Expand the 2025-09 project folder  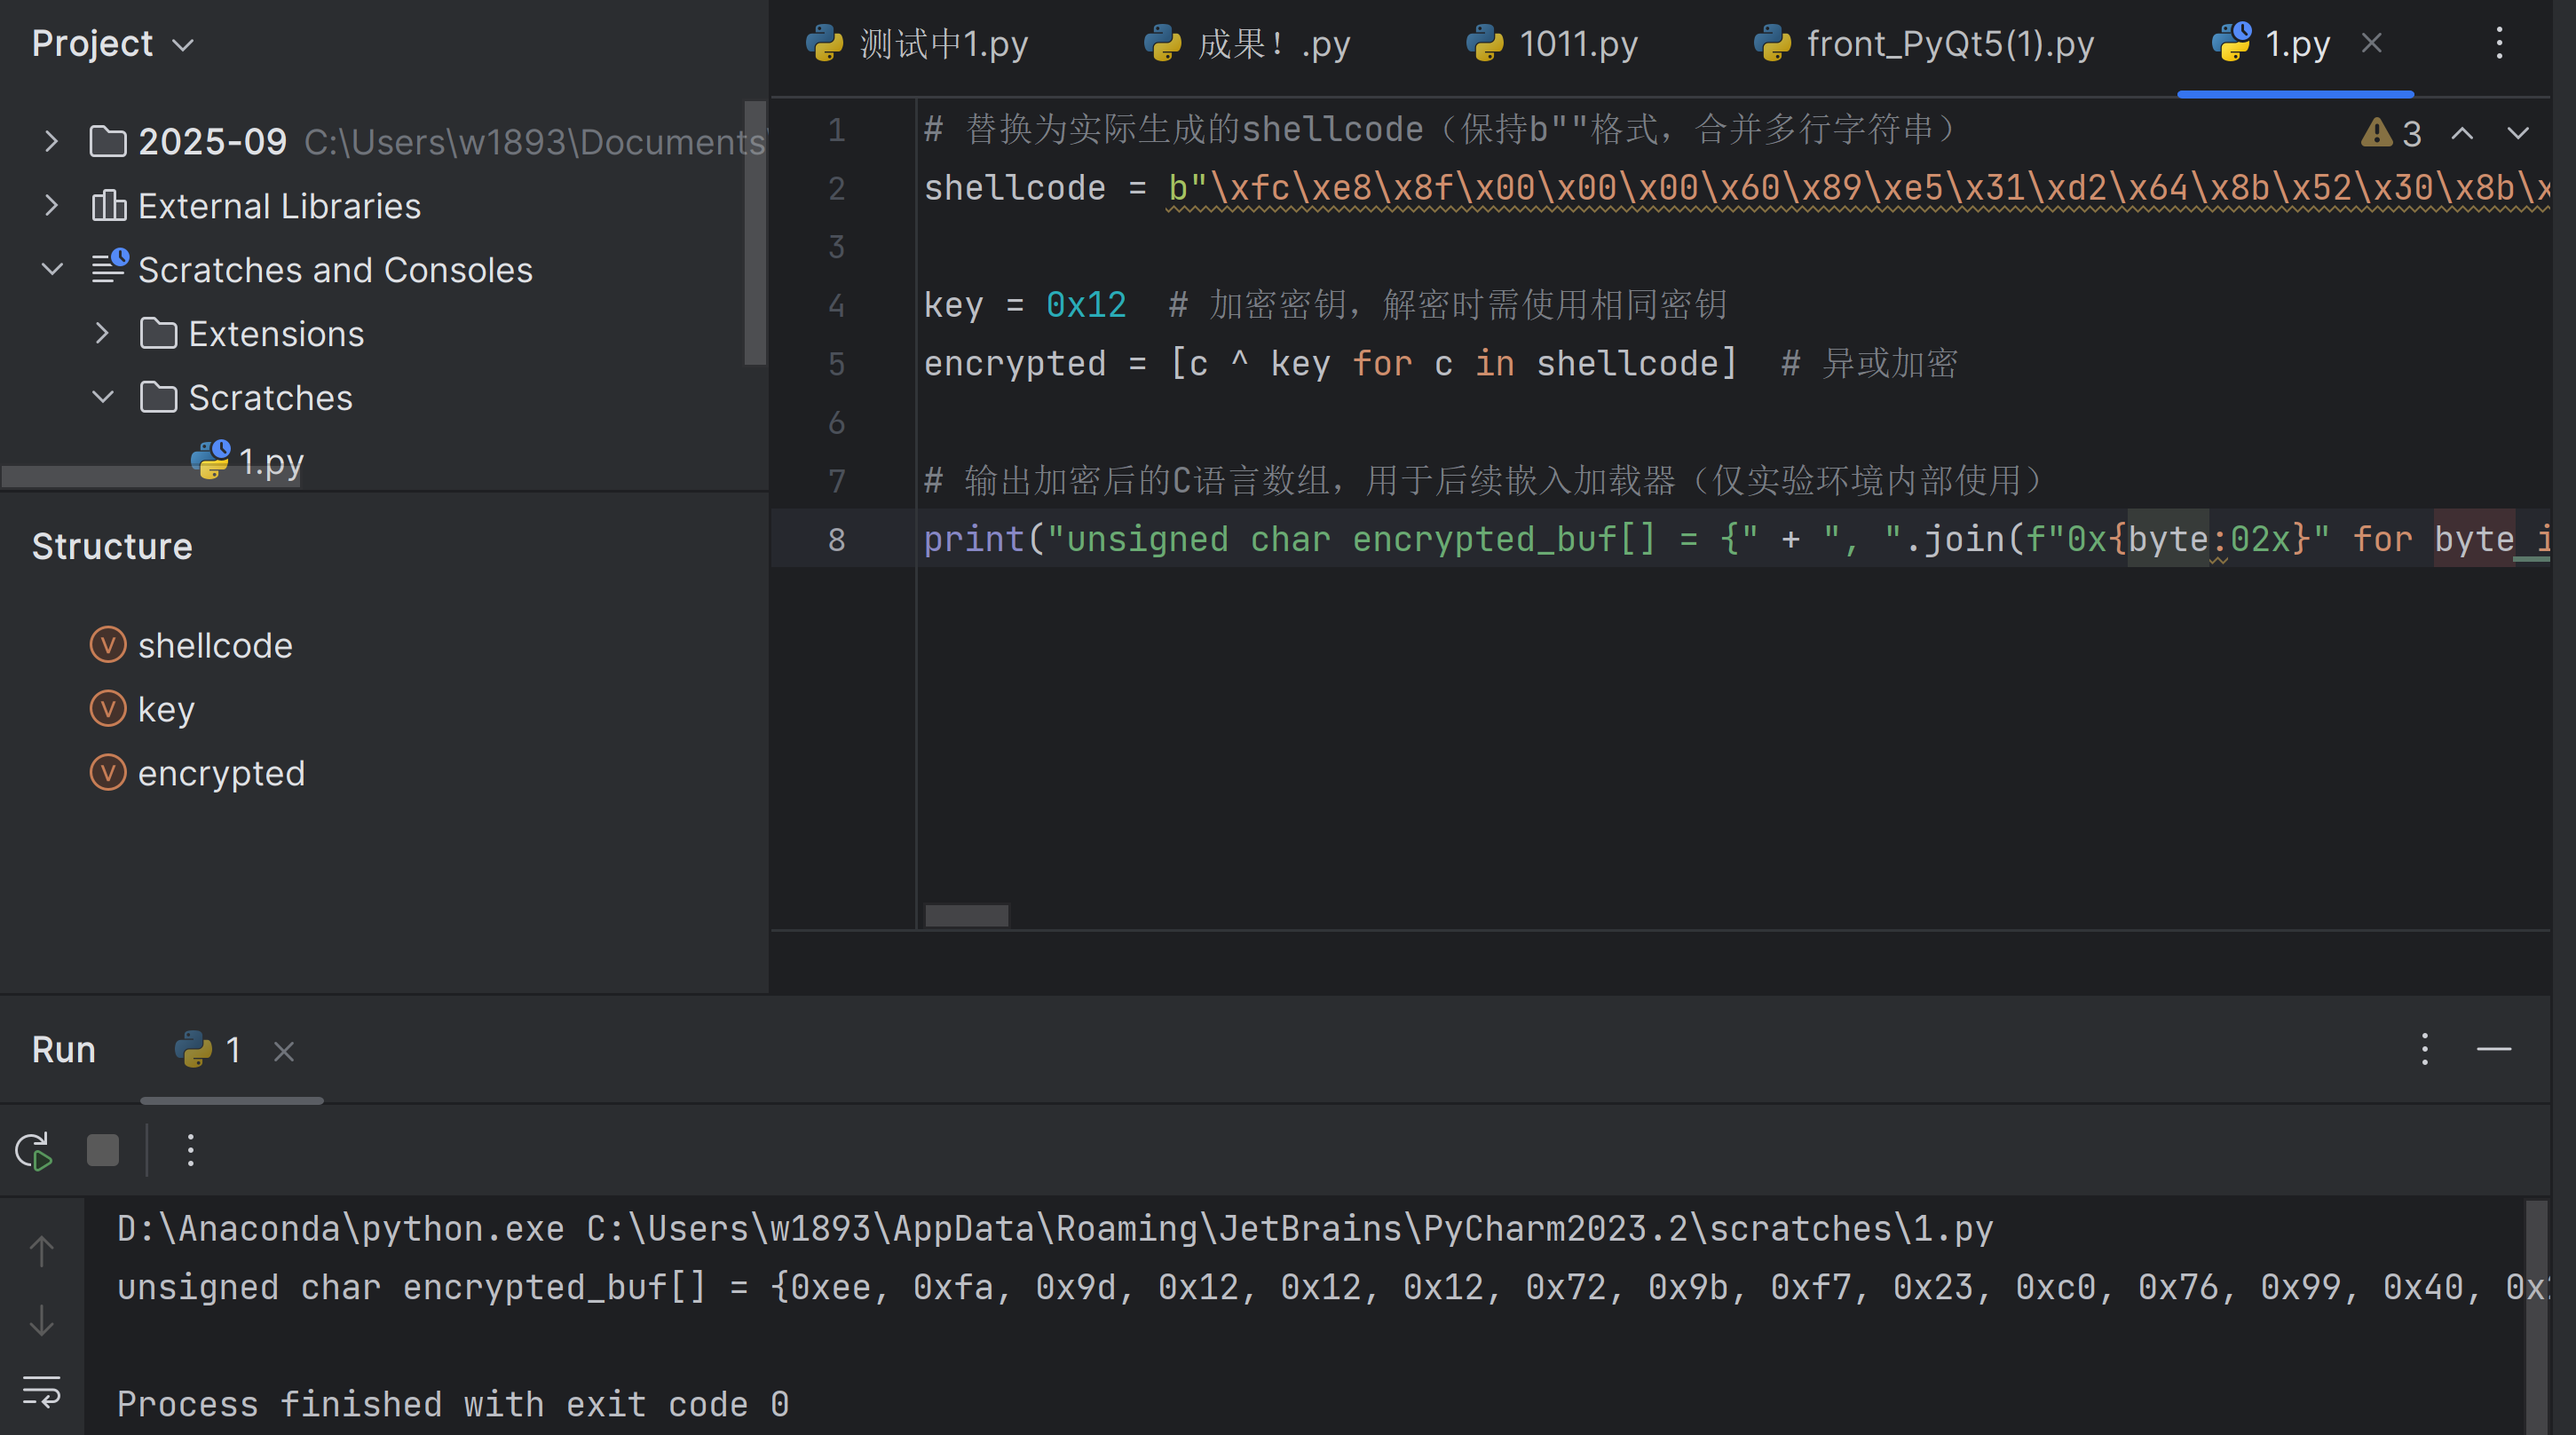click(x=51, y=142)
